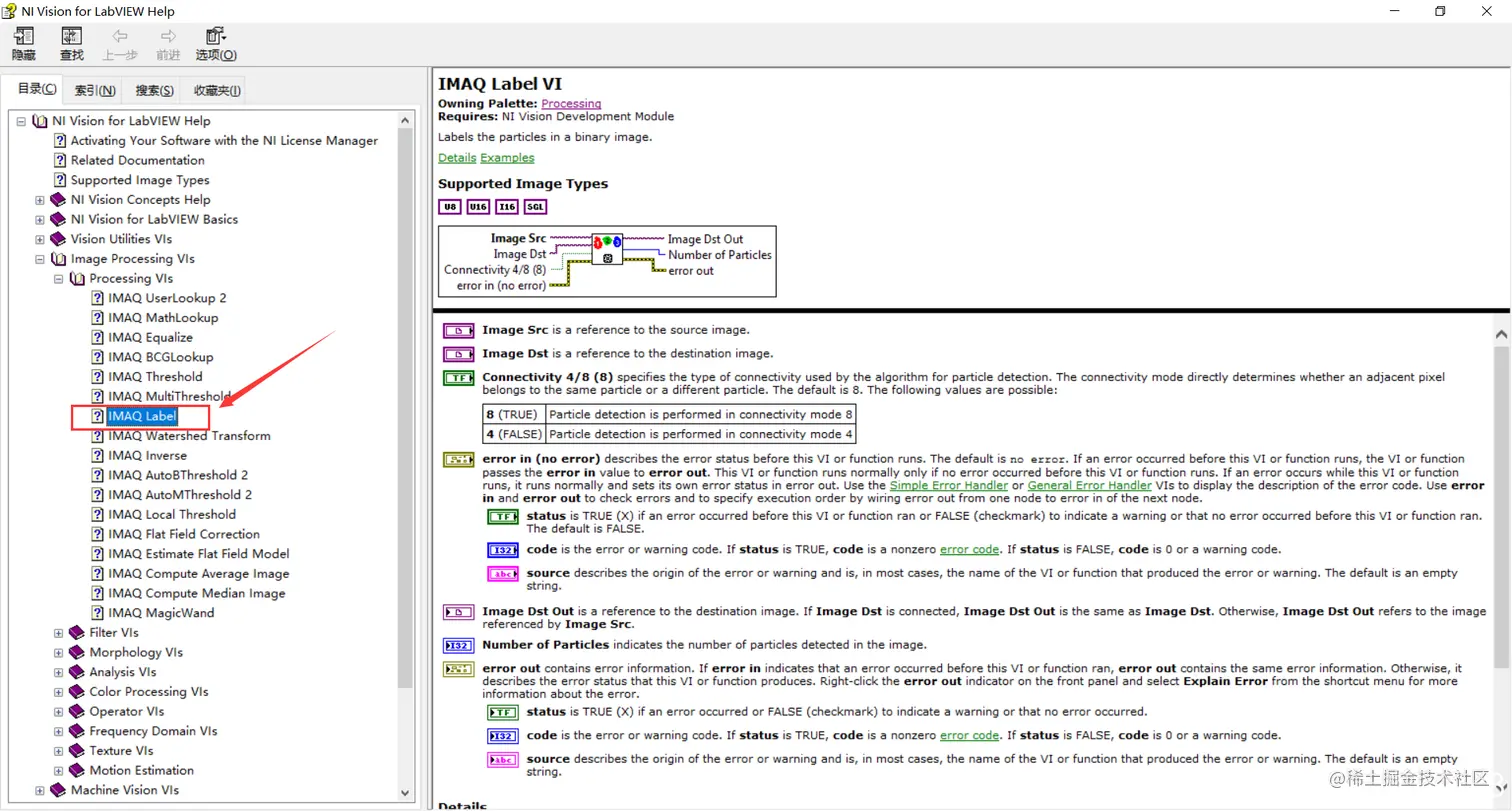Click the SGL image type icon

[536, 207]
